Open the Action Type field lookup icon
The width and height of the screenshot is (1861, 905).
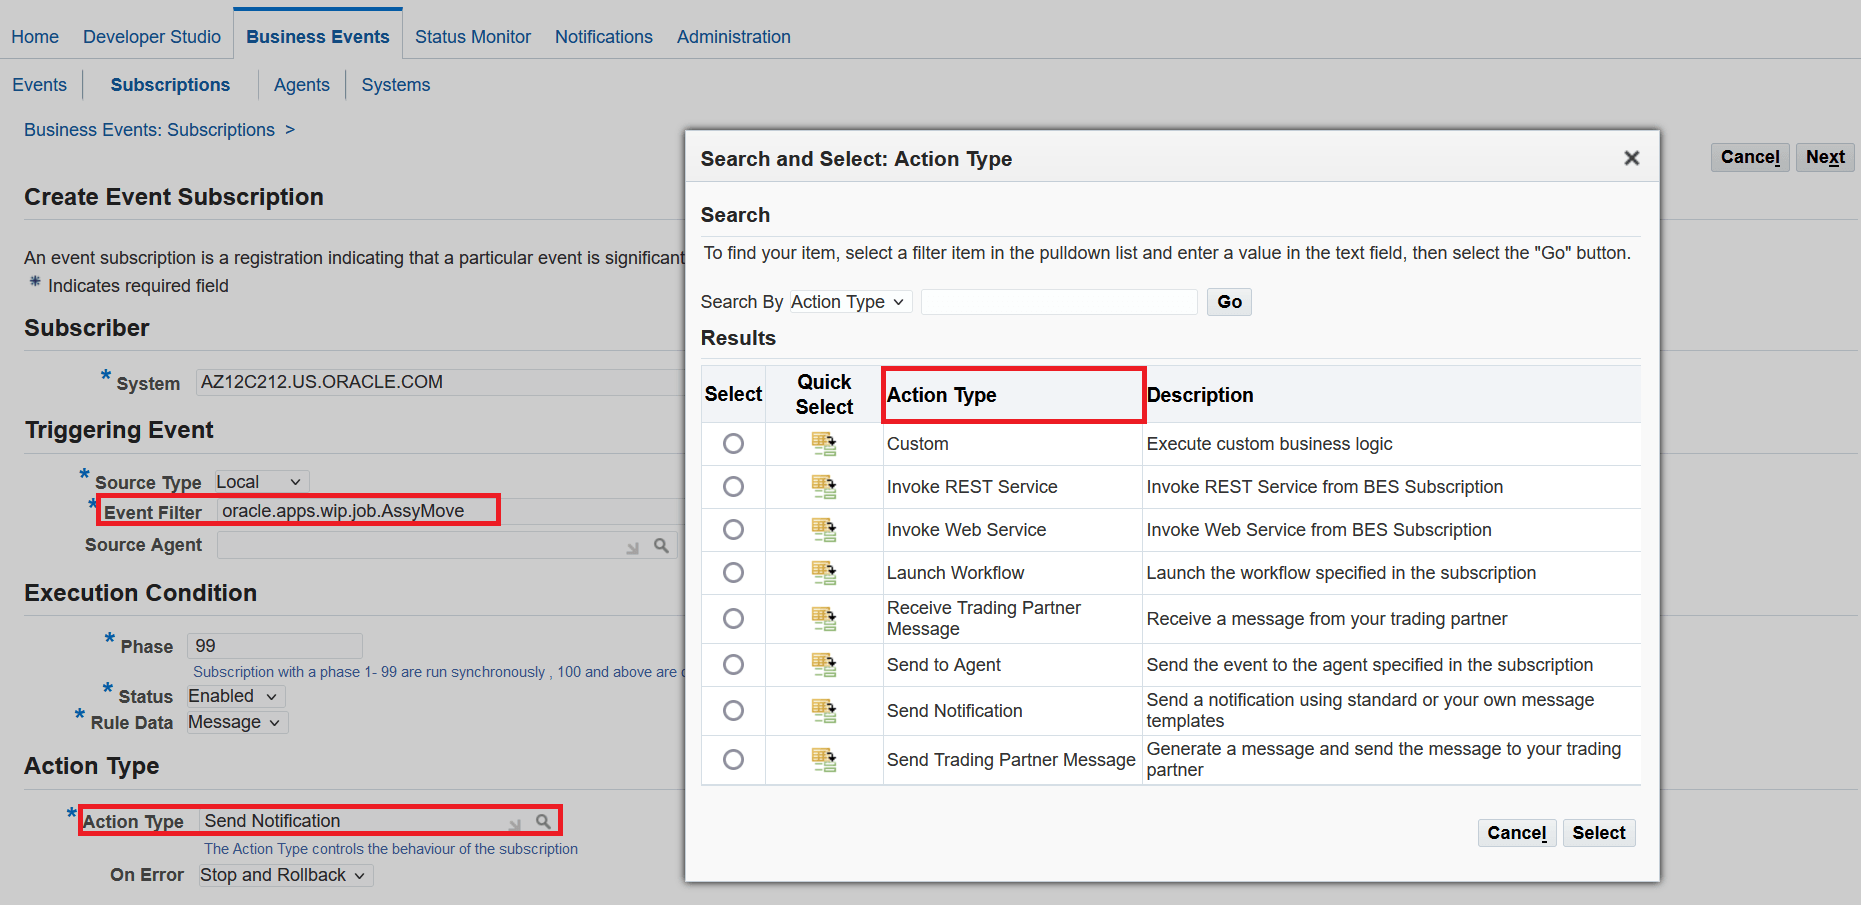click(543, 820)
